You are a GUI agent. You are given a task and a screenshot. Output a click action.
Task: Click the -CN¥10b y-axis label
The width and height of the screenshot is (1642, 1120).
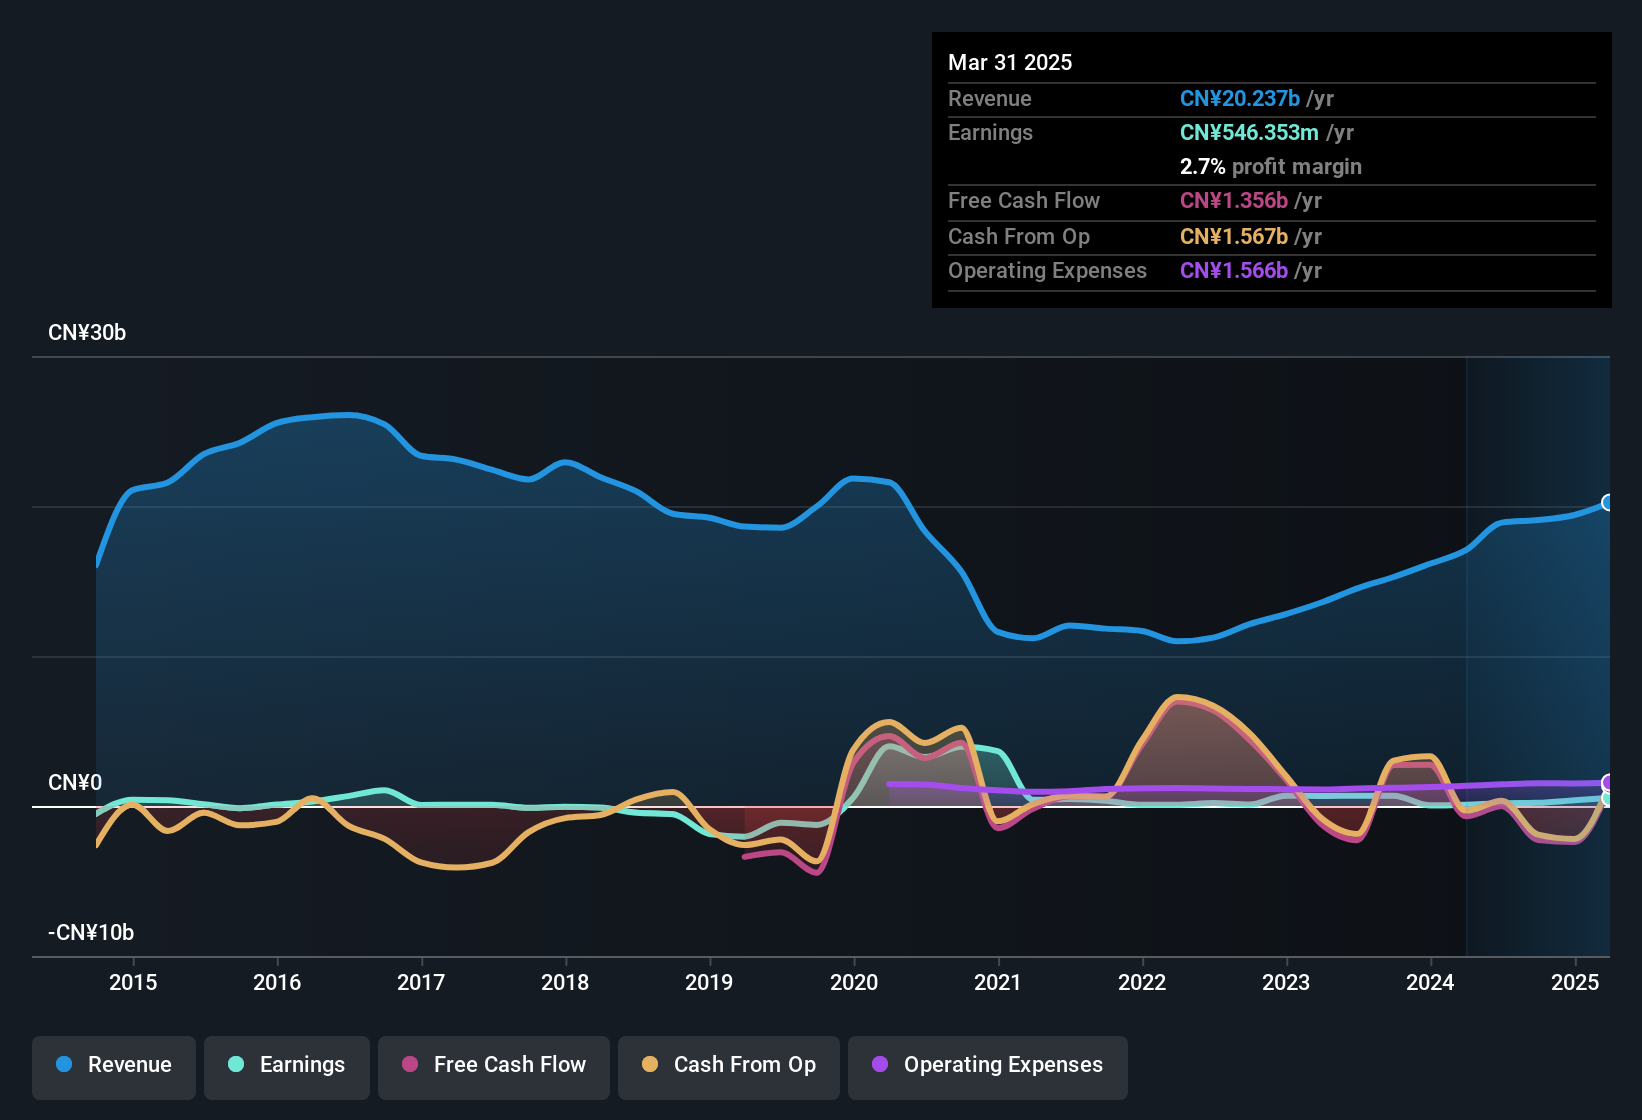[x=91, y=933]
